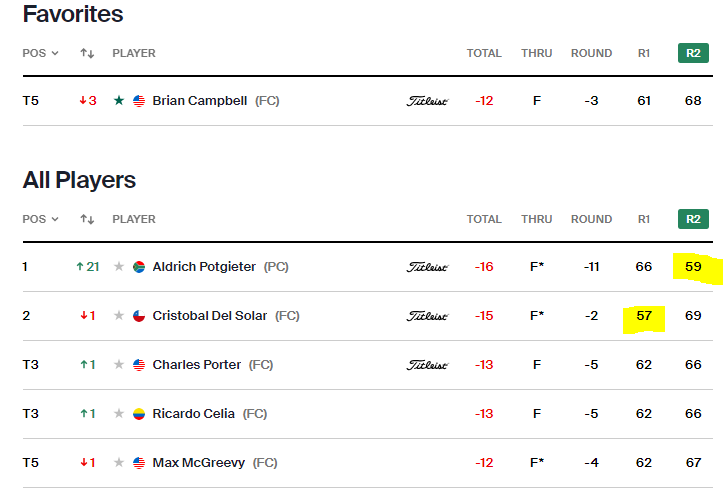Open the POS sort dropdown under Favorites
The width and height of the screenshot is (723, 496).
(x=40, y=53)
